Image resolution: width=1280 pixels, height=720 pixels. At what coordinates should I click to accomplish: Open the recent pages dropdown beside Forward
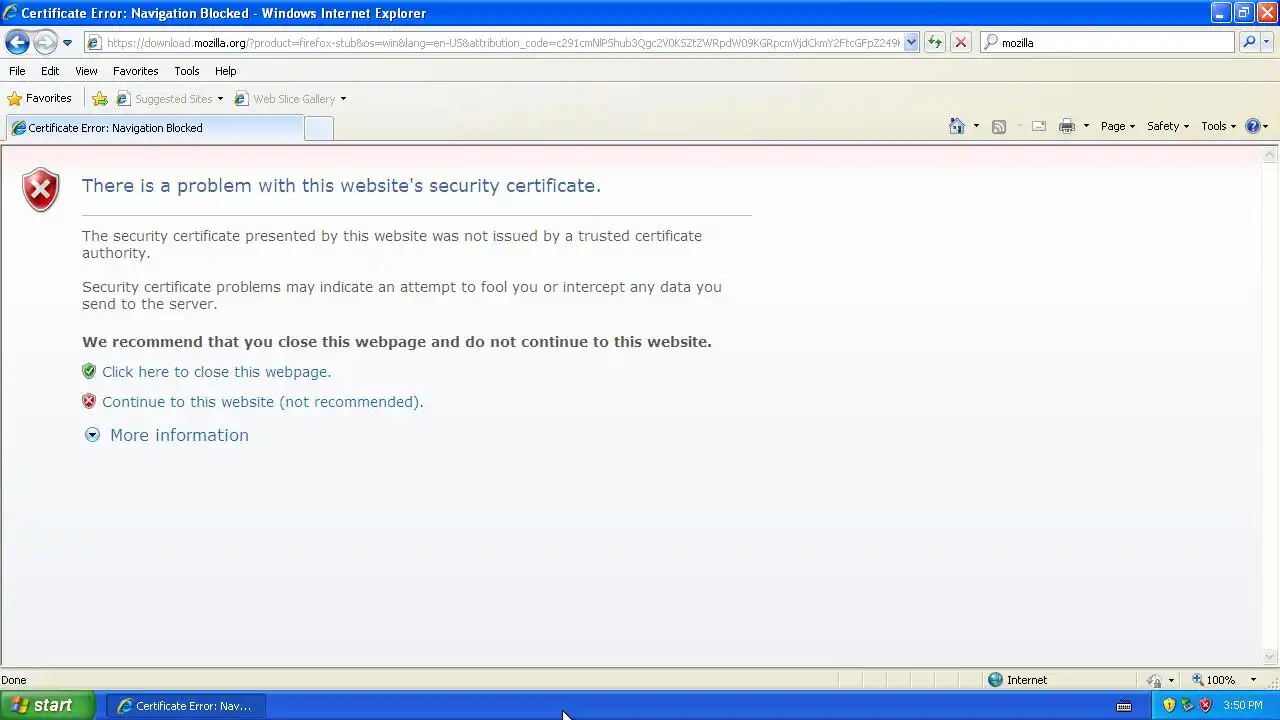67,43
